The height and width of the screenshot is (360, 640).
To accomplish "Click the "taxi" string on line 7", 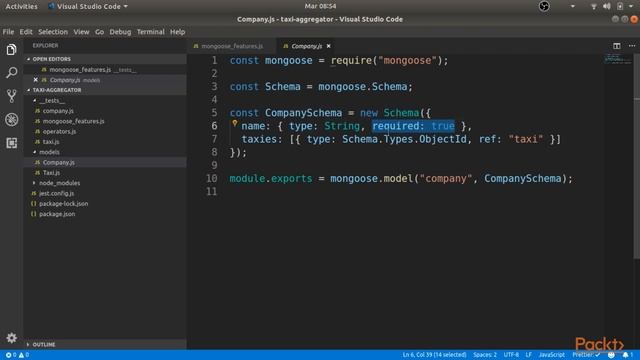I will click(526, 139).
